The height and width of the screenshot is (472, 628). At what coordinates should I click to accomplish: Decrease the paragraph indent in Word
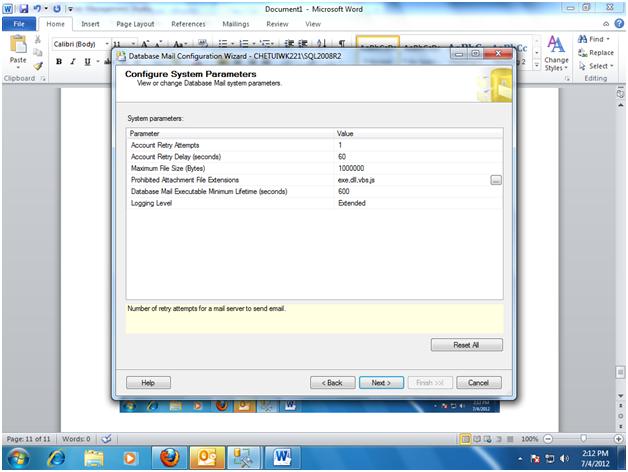[x=289, y=43]
